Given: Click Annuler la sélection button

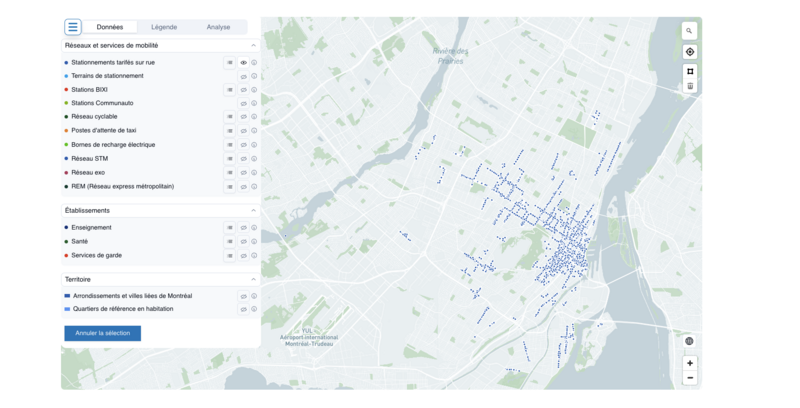Looking at the screenshot, I should [102, 333].
